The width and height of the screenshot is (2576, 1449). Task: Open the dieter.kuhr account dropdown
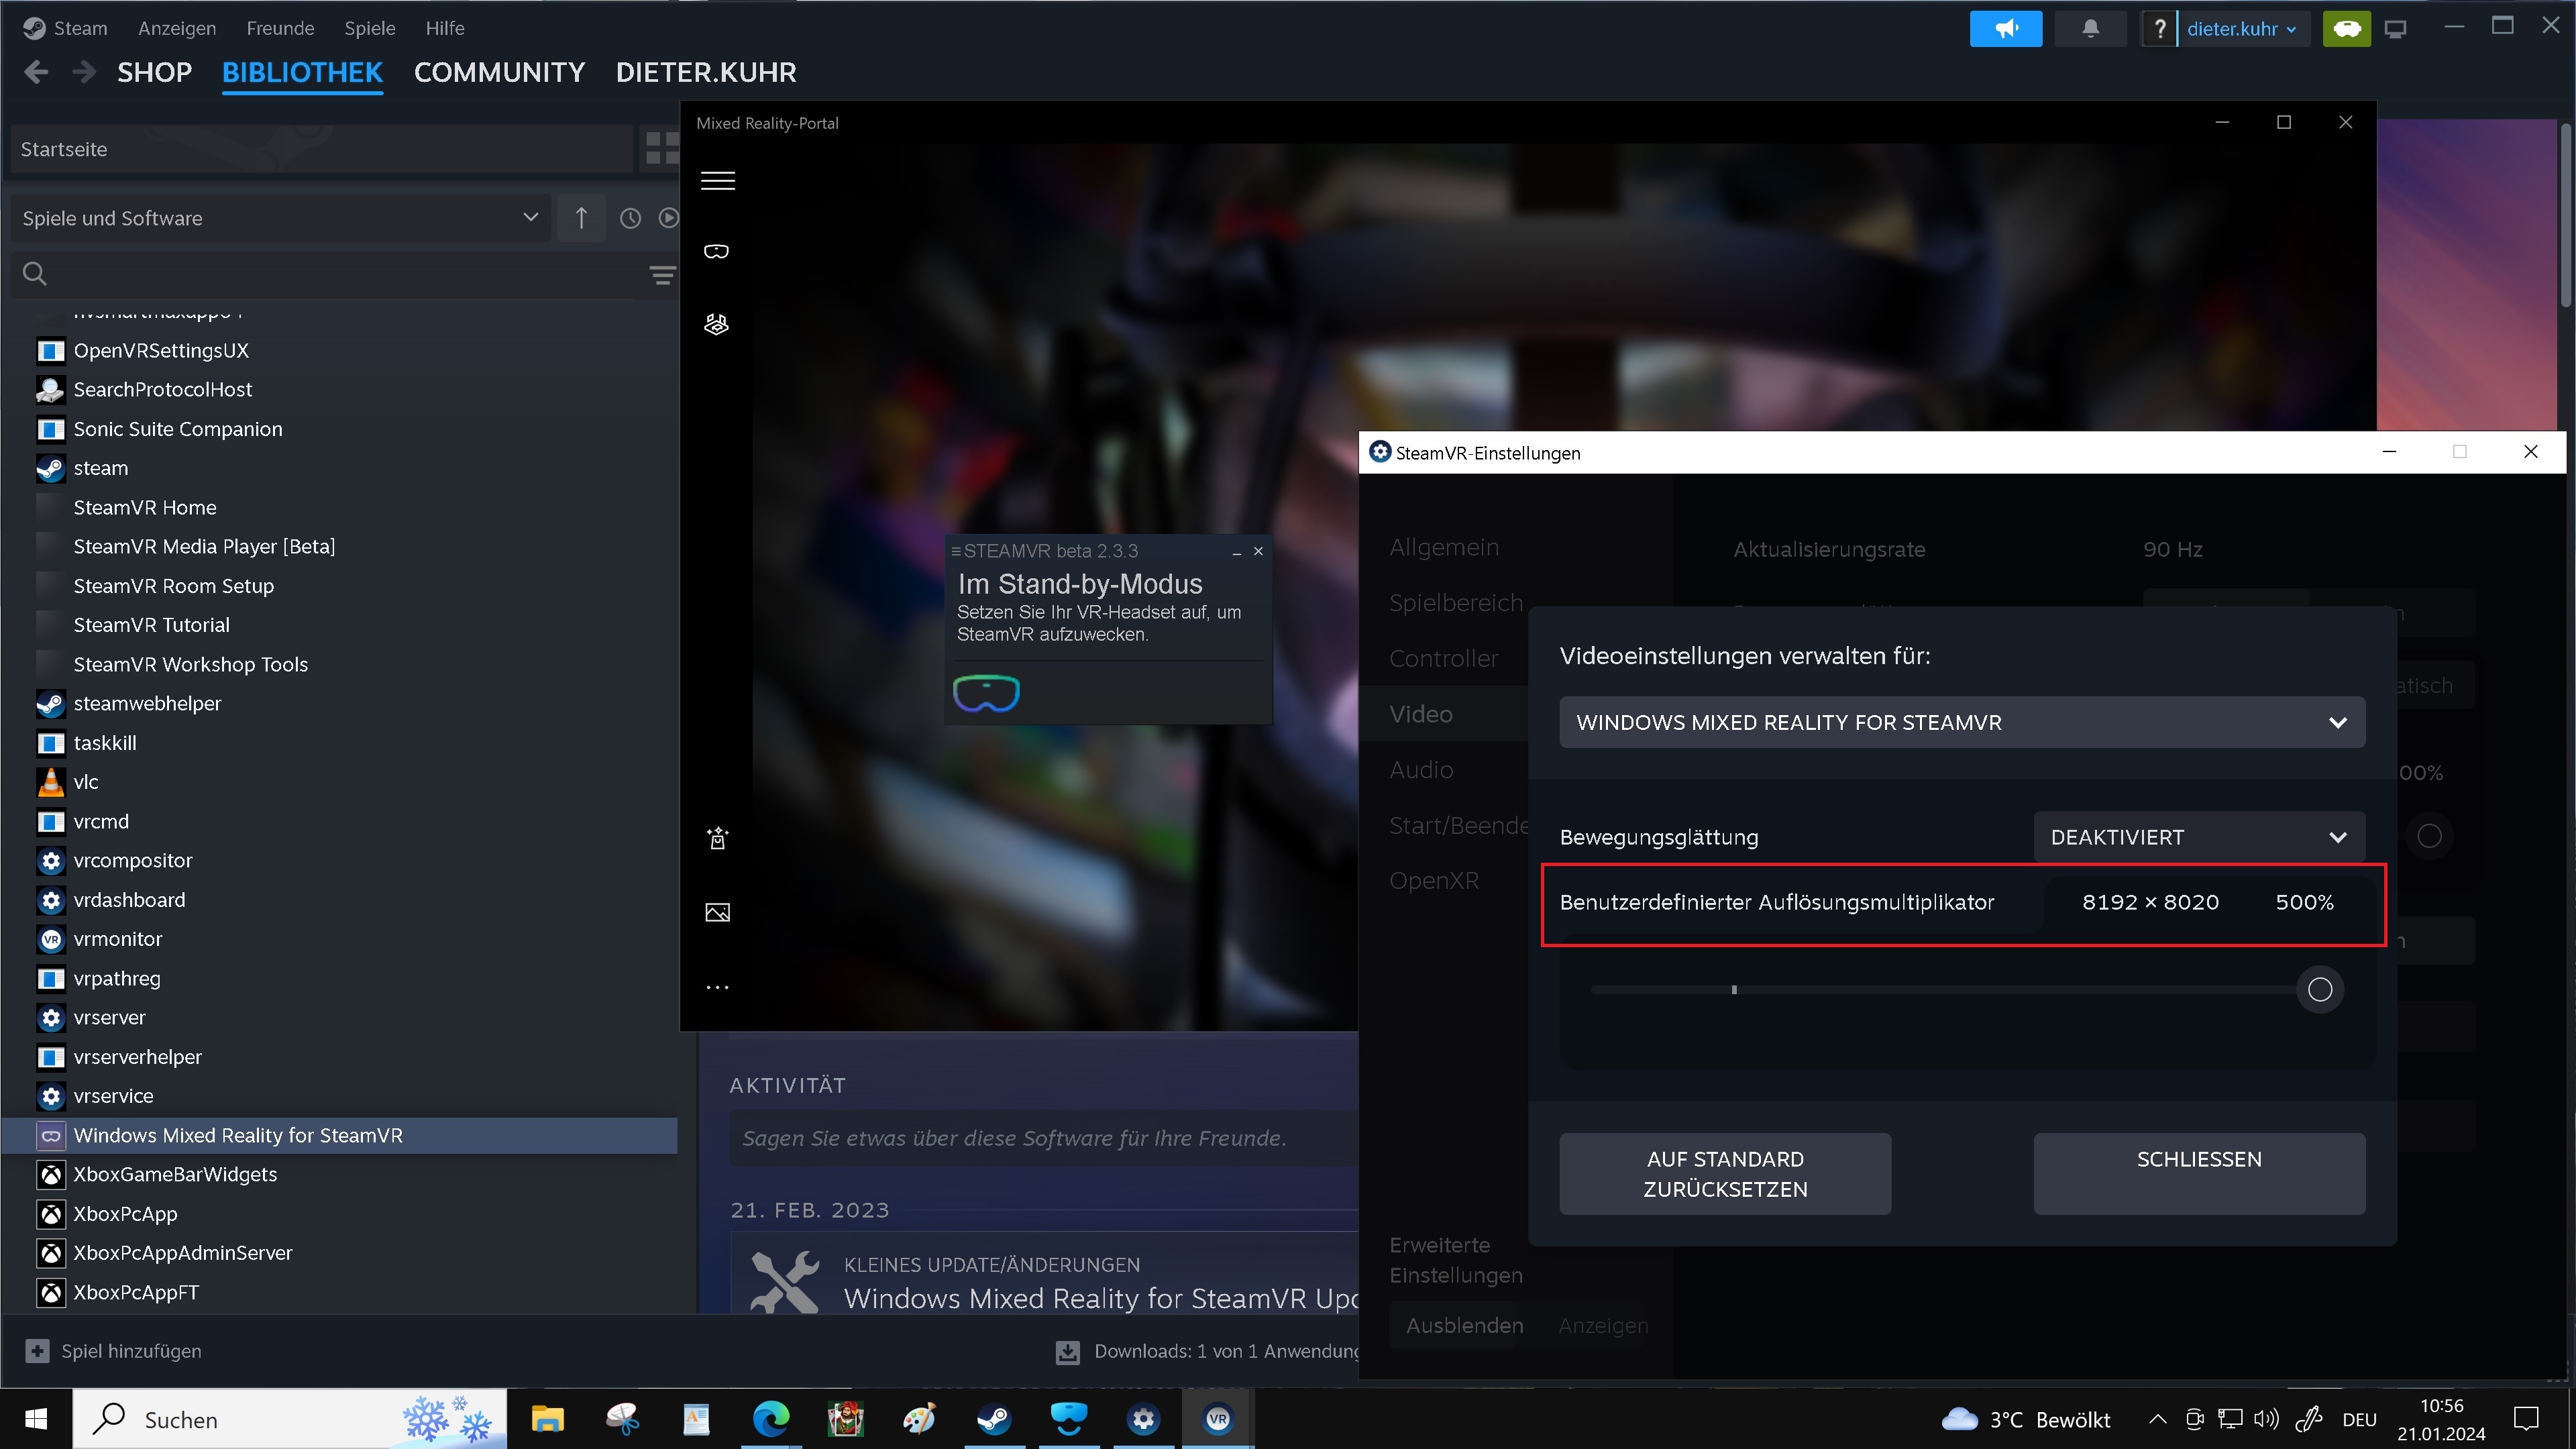pos(2243,28)
